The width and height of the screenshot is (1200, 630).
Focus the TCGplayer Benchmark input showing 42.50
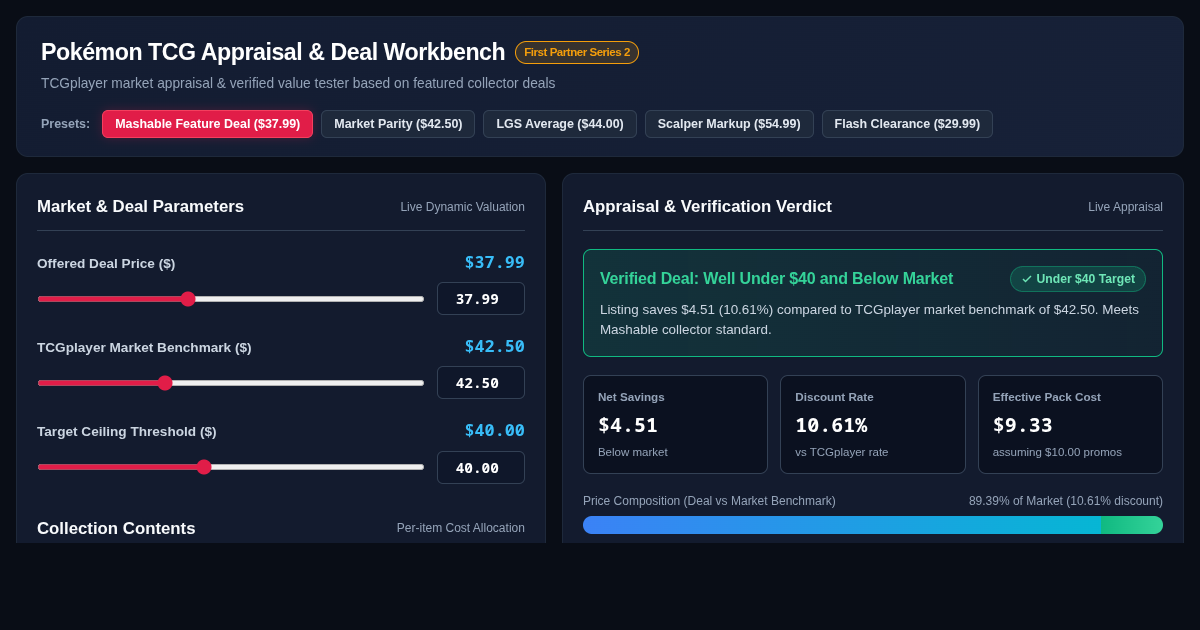(481, 383)
